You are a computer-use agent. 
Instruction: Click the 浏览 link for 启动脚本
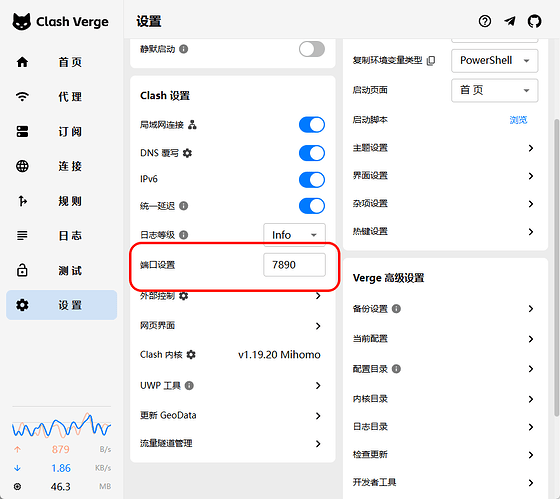click(518, 120)
